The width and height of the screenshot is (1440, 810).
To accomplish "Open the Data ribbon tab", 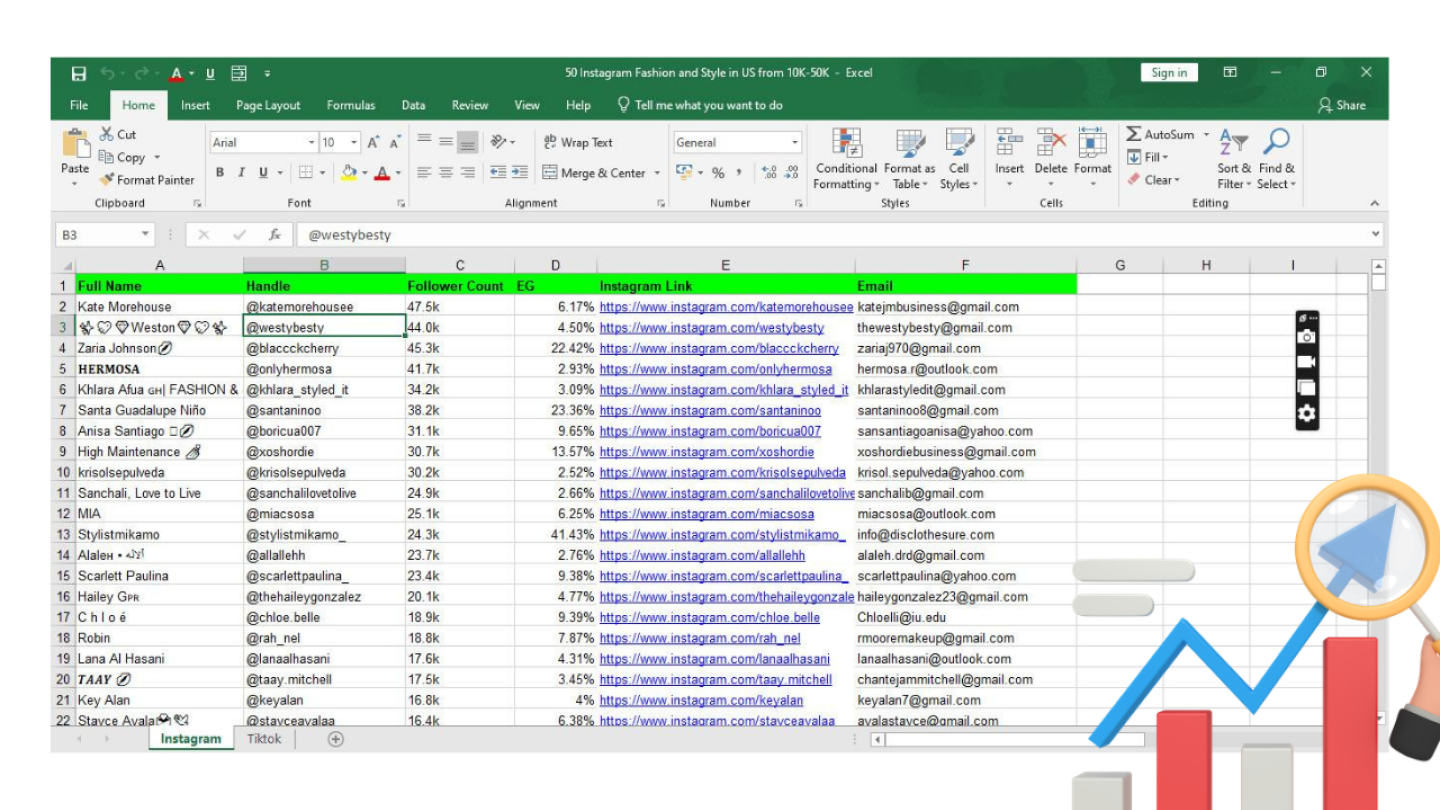I will (x=413, y=105).
